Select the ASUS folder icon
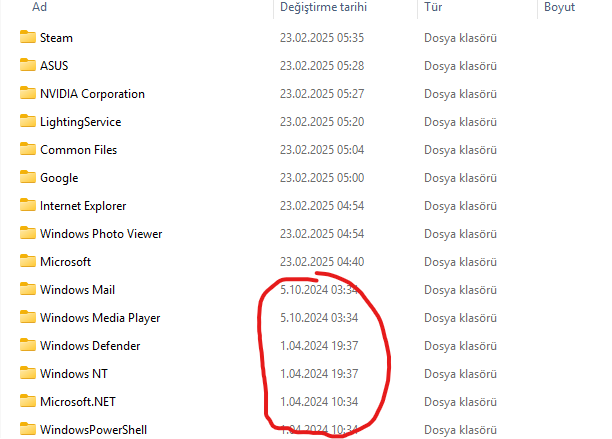Image resolution: width=612 pixels, height=439 pixels. coord(27,65)
